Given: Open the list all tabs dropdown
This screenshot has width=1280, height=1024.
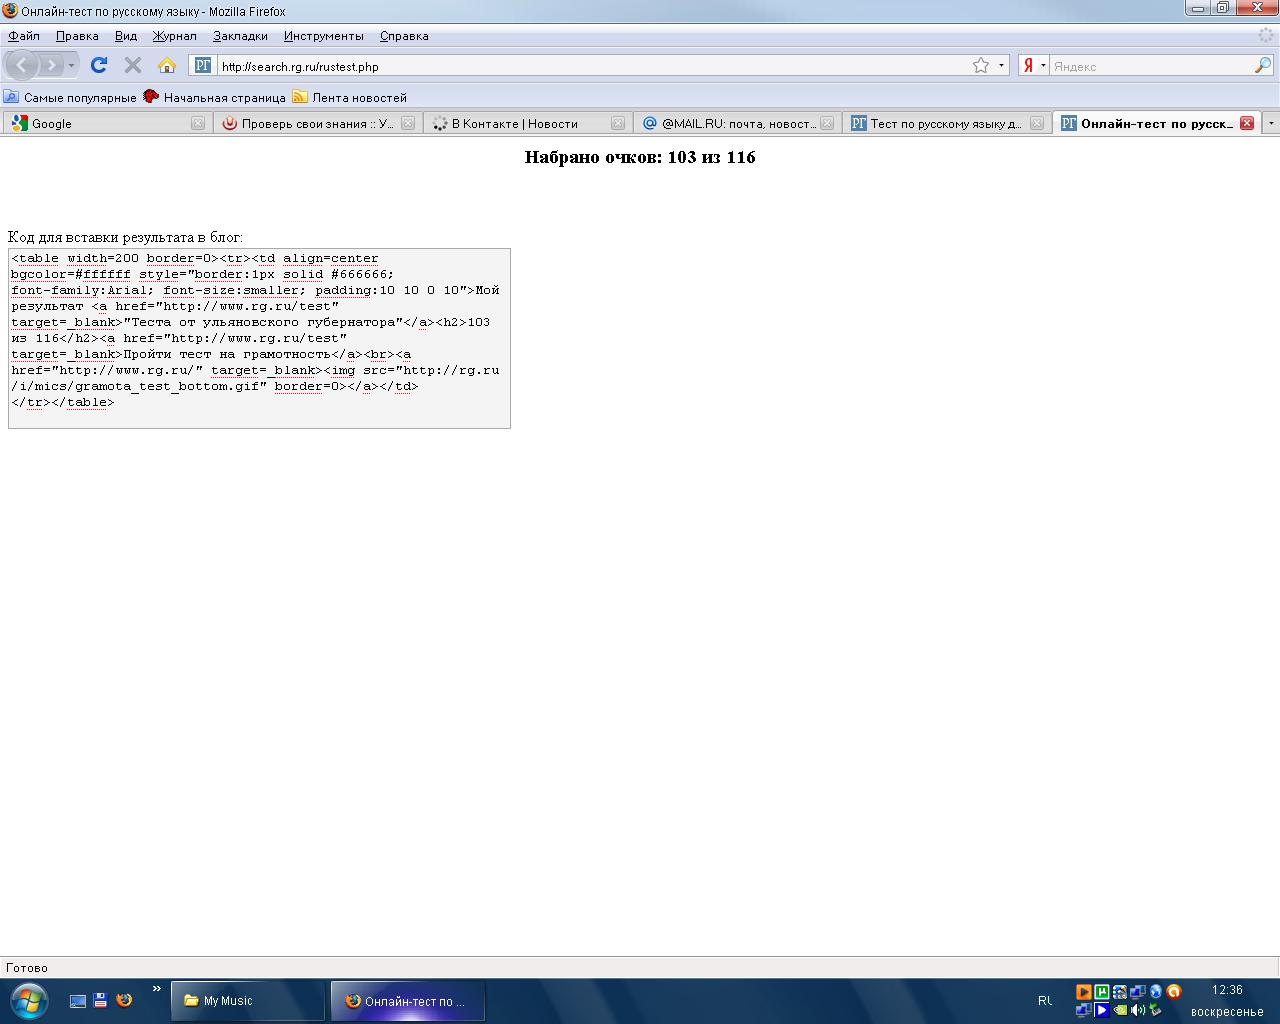Looking at the screenshot, I should click(x=1271, y=123).
